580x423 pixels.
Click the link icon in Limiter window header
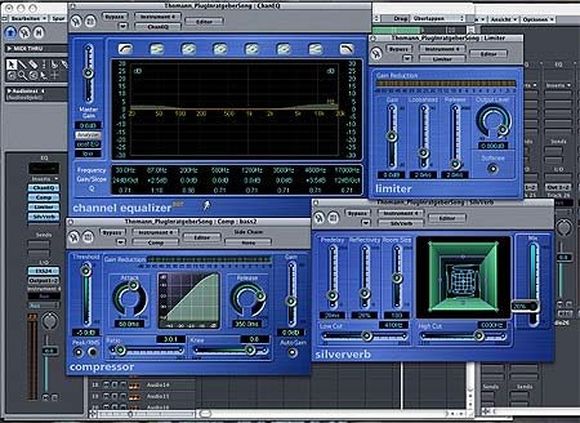(x=377, y=54)
